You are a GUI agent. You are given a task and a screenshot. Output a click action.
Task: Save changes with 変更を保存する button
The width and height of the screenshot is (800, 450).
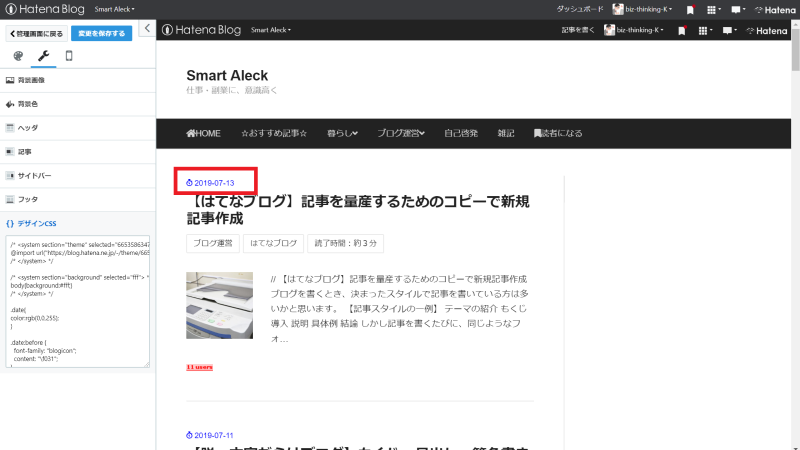tap(102, 34)
